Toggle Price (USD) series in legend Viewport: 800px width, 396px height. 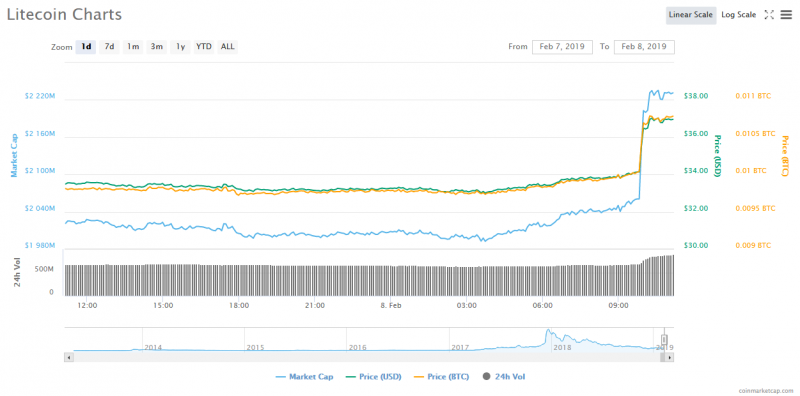pyautogui.click(x=373, y=377)
